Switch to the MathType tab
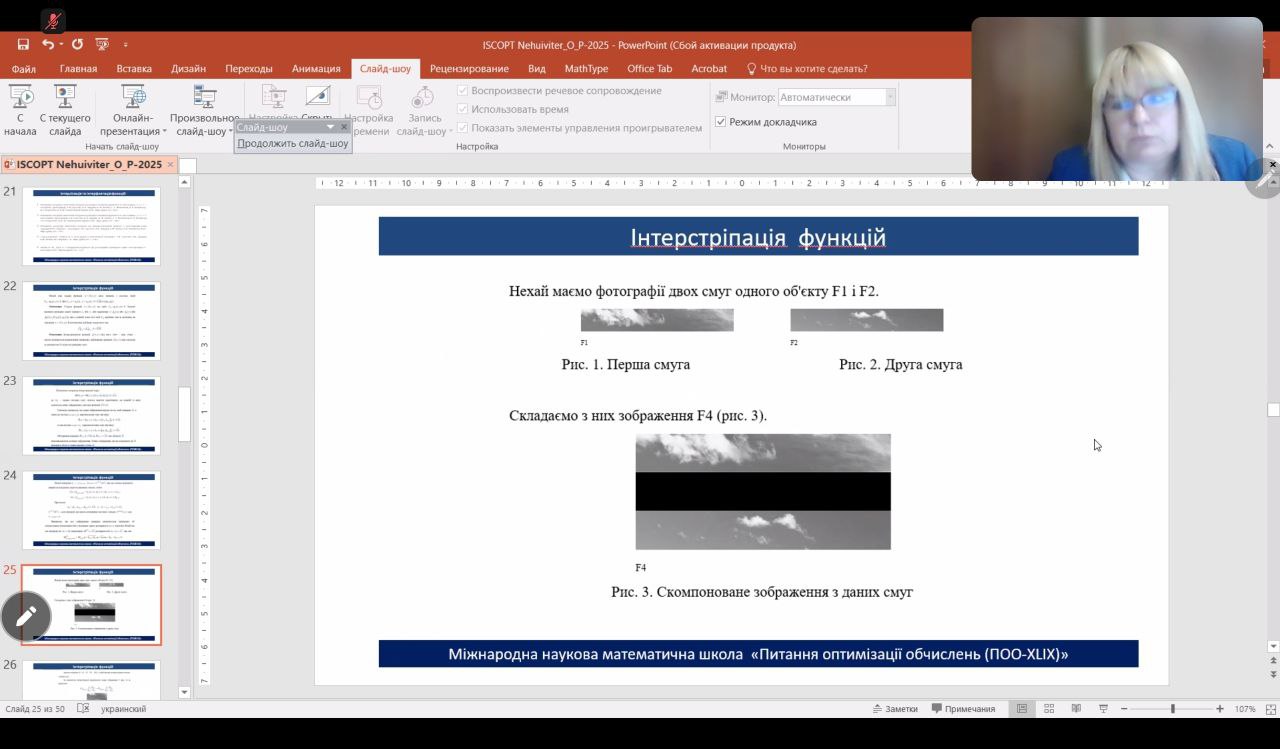The width and height of the screenshot is (1280, 749). click(586, 69)
